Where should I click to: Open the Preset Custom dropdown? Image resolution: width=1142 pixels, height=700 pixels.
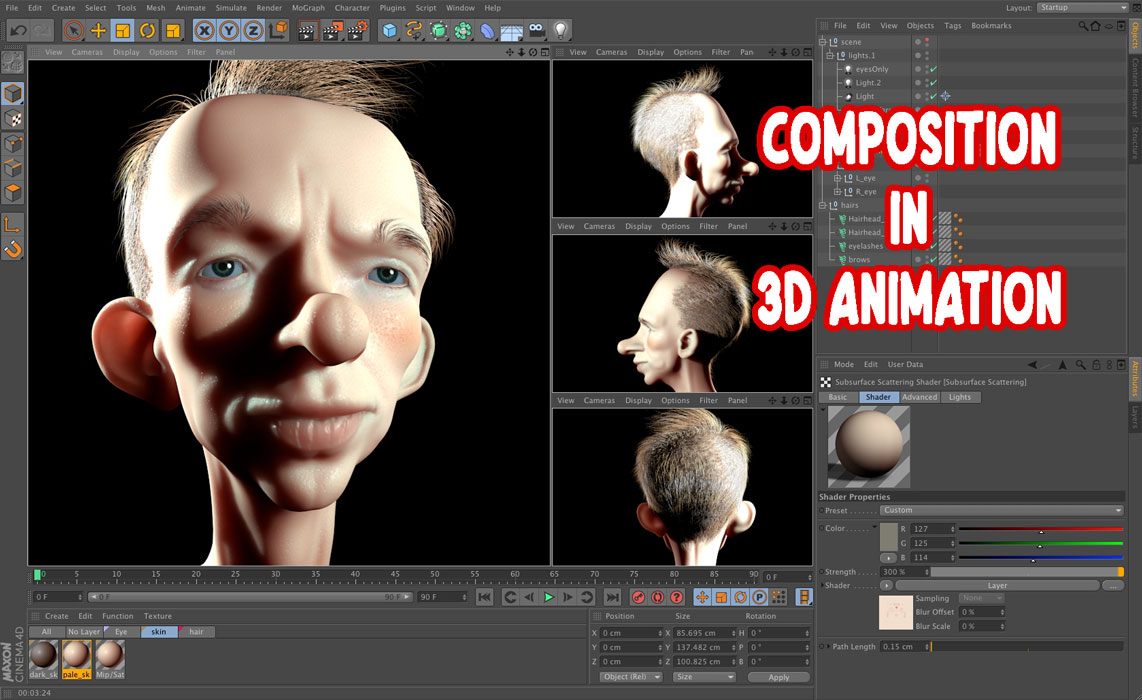(1001, 511)
